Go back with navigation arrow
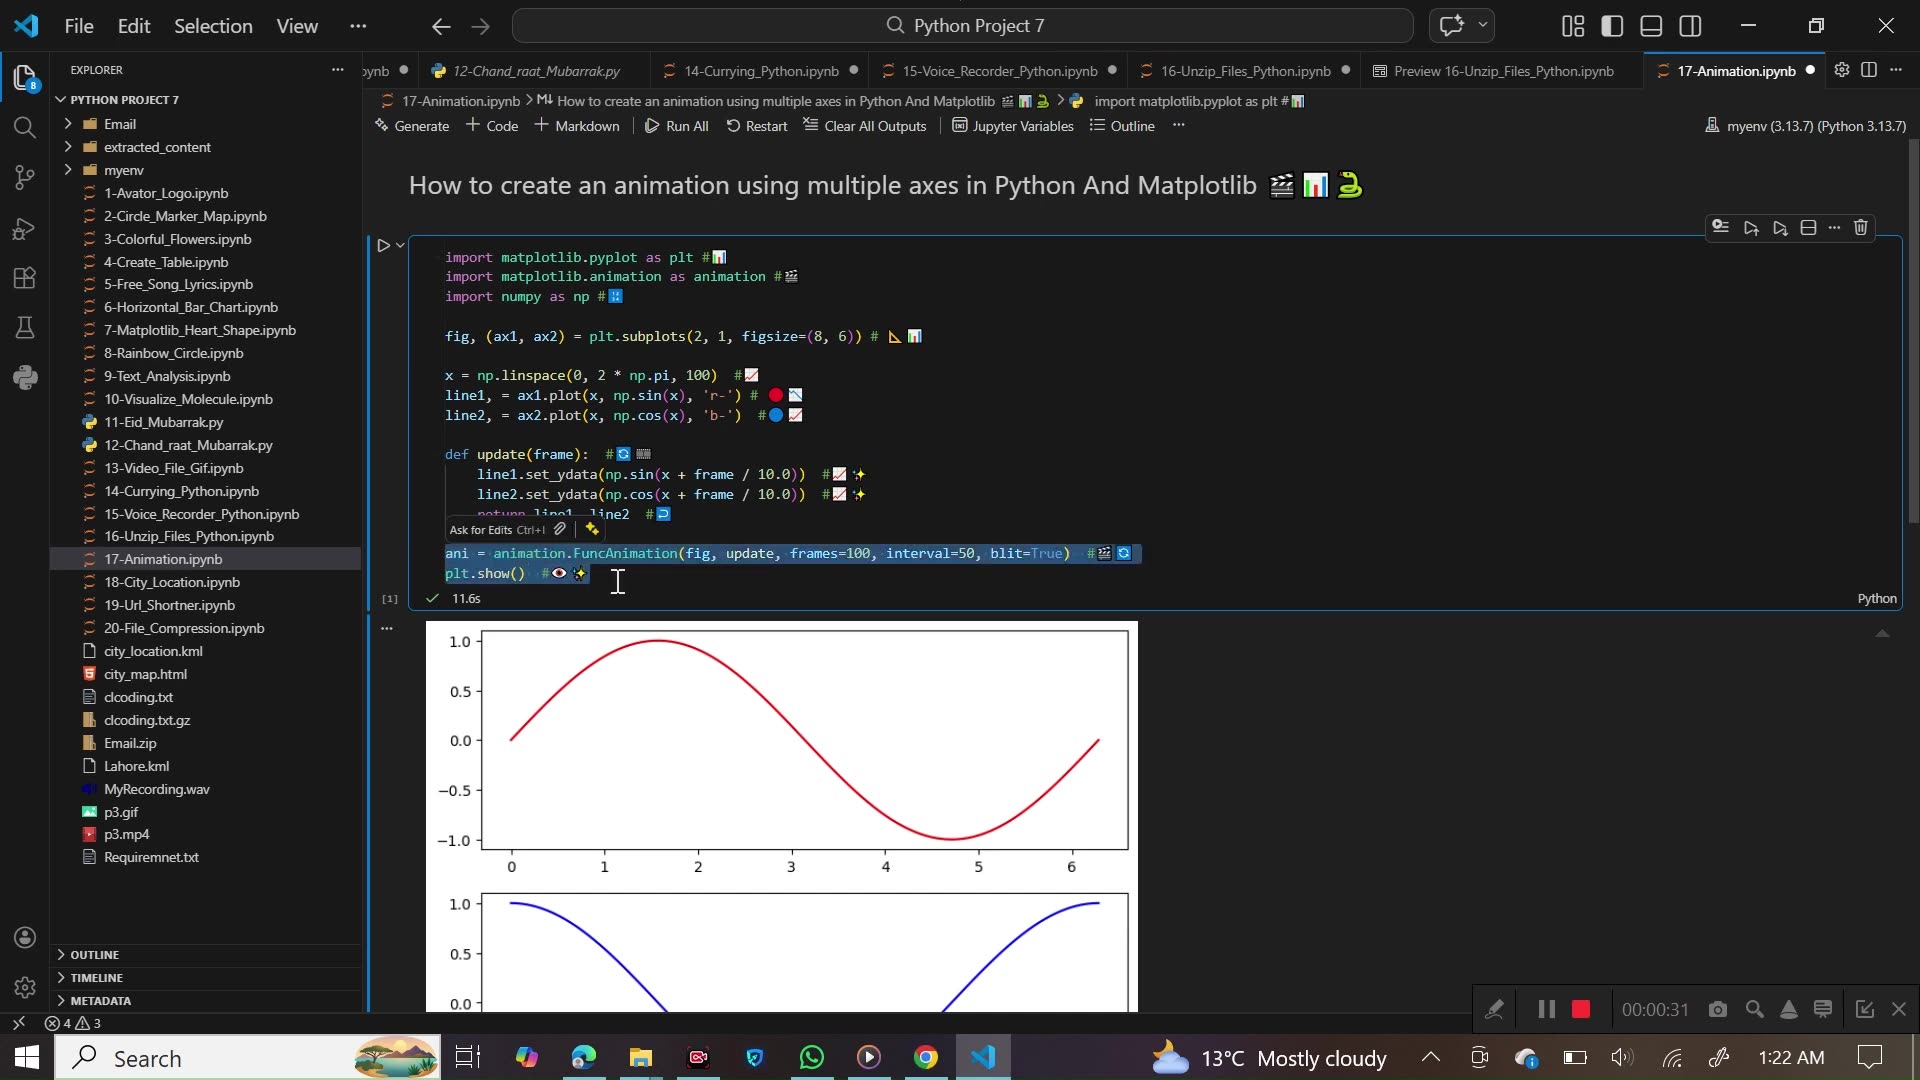This screenshot has width=1920, height=1080. pyautogui.click(x=441, y=27)
